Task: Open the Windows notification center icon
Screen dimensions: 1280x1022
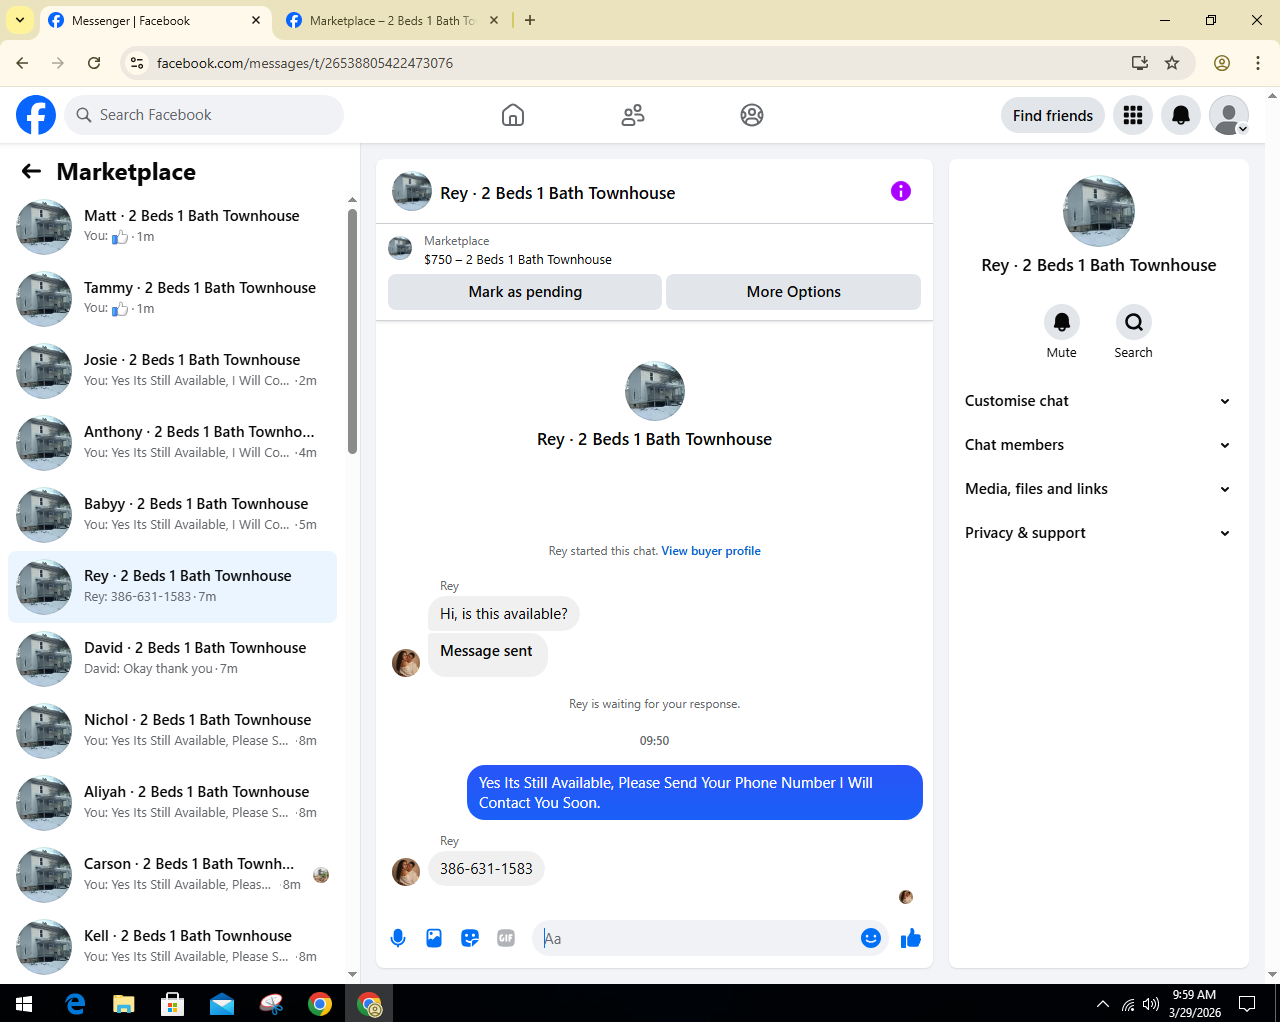Action: [x=1247, y=1003]
